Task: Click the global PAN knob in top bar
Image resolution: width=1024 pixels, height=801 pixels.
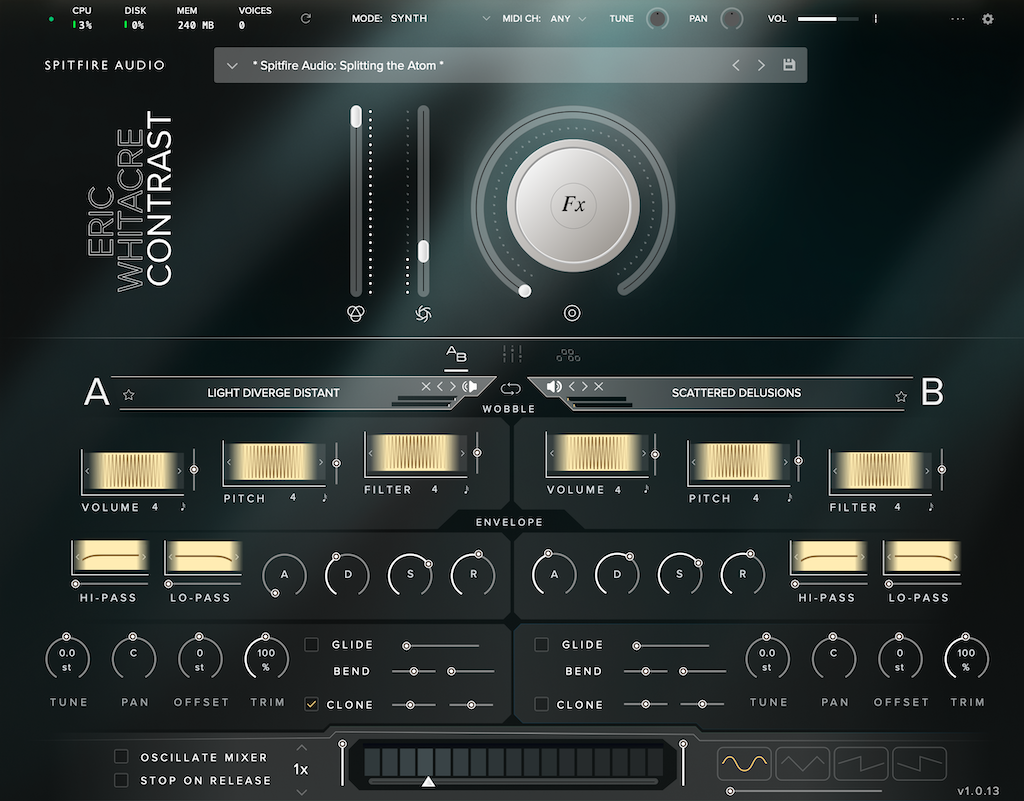Action: pos(731,18)
